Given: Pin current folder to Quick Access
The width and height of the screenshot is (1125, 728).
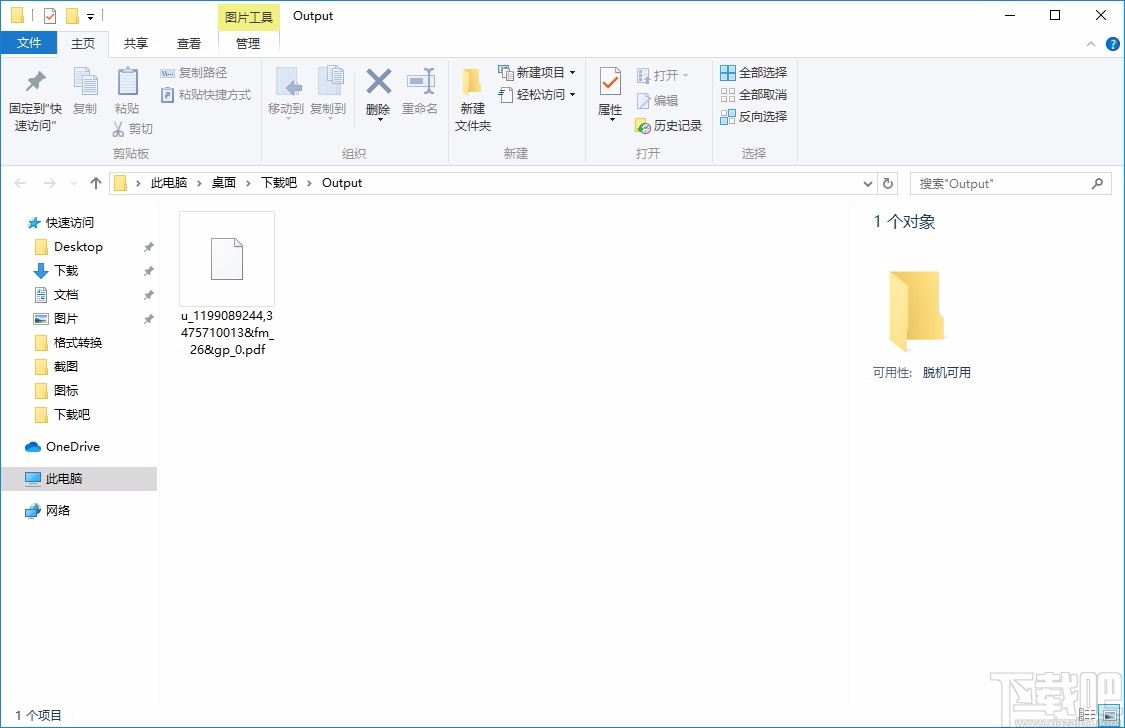Looking at the screenshot, I should coord(34,95).
